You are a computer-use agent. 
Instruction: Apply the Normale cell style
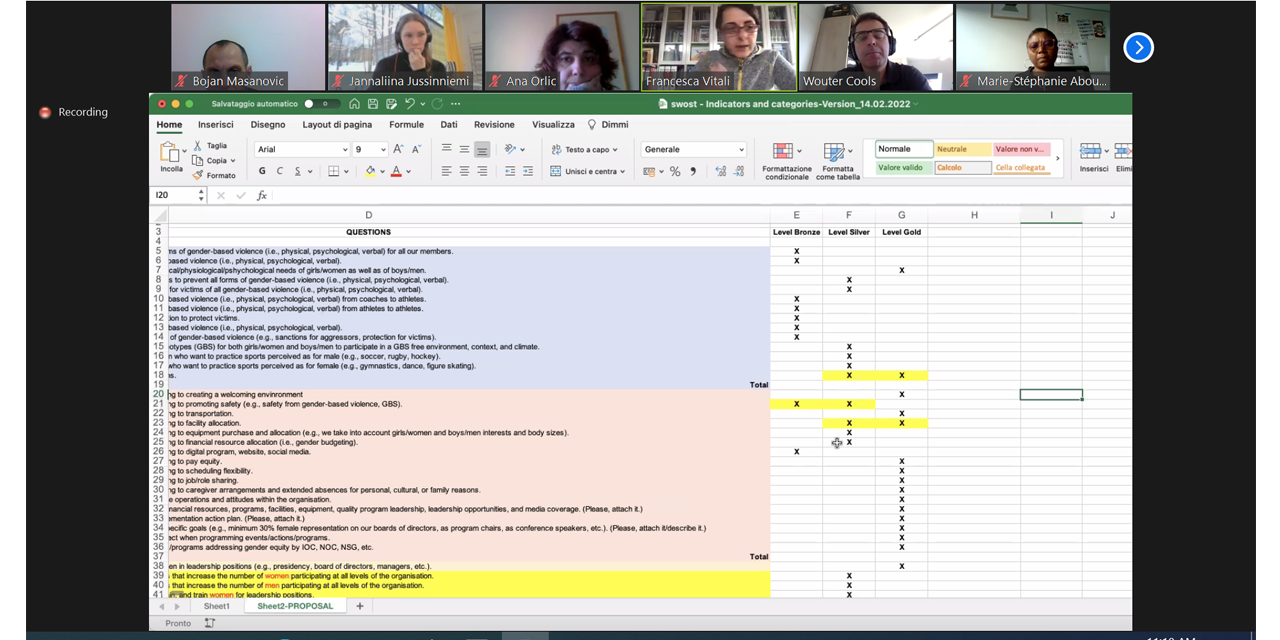pos(904,149)
